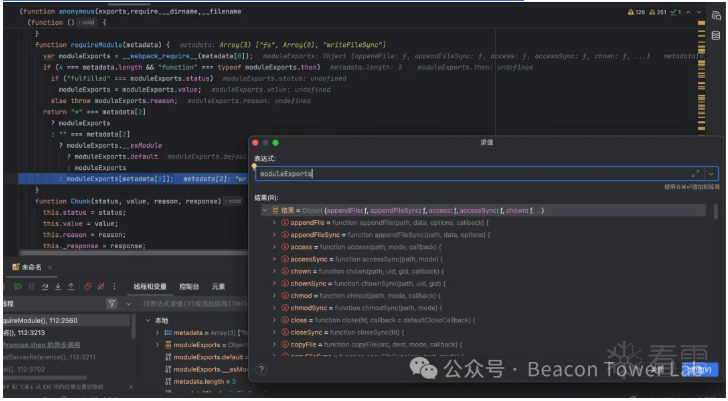
Task: Expand the moduleExports variable node
Action: 157,345
